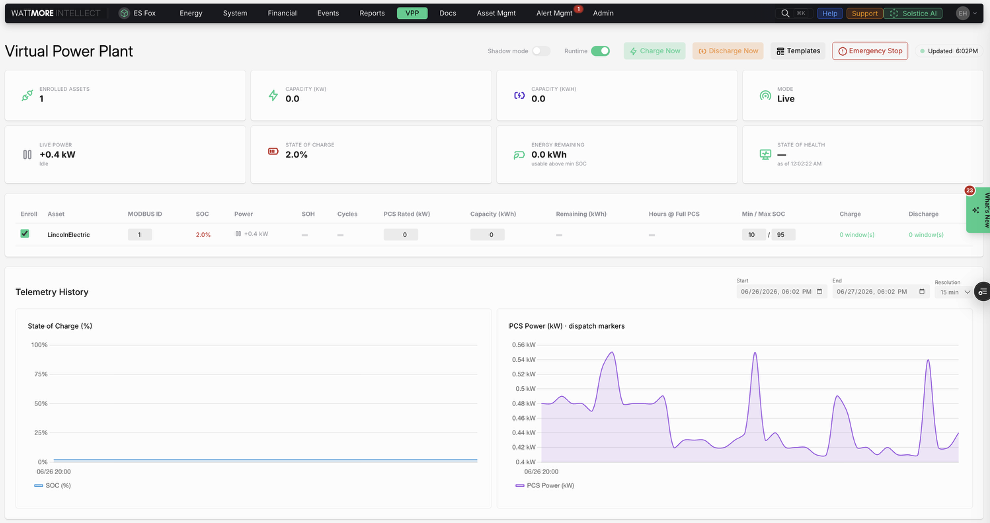
Task: Click the Emergency Stop button
Action: [x=869, y=51]
